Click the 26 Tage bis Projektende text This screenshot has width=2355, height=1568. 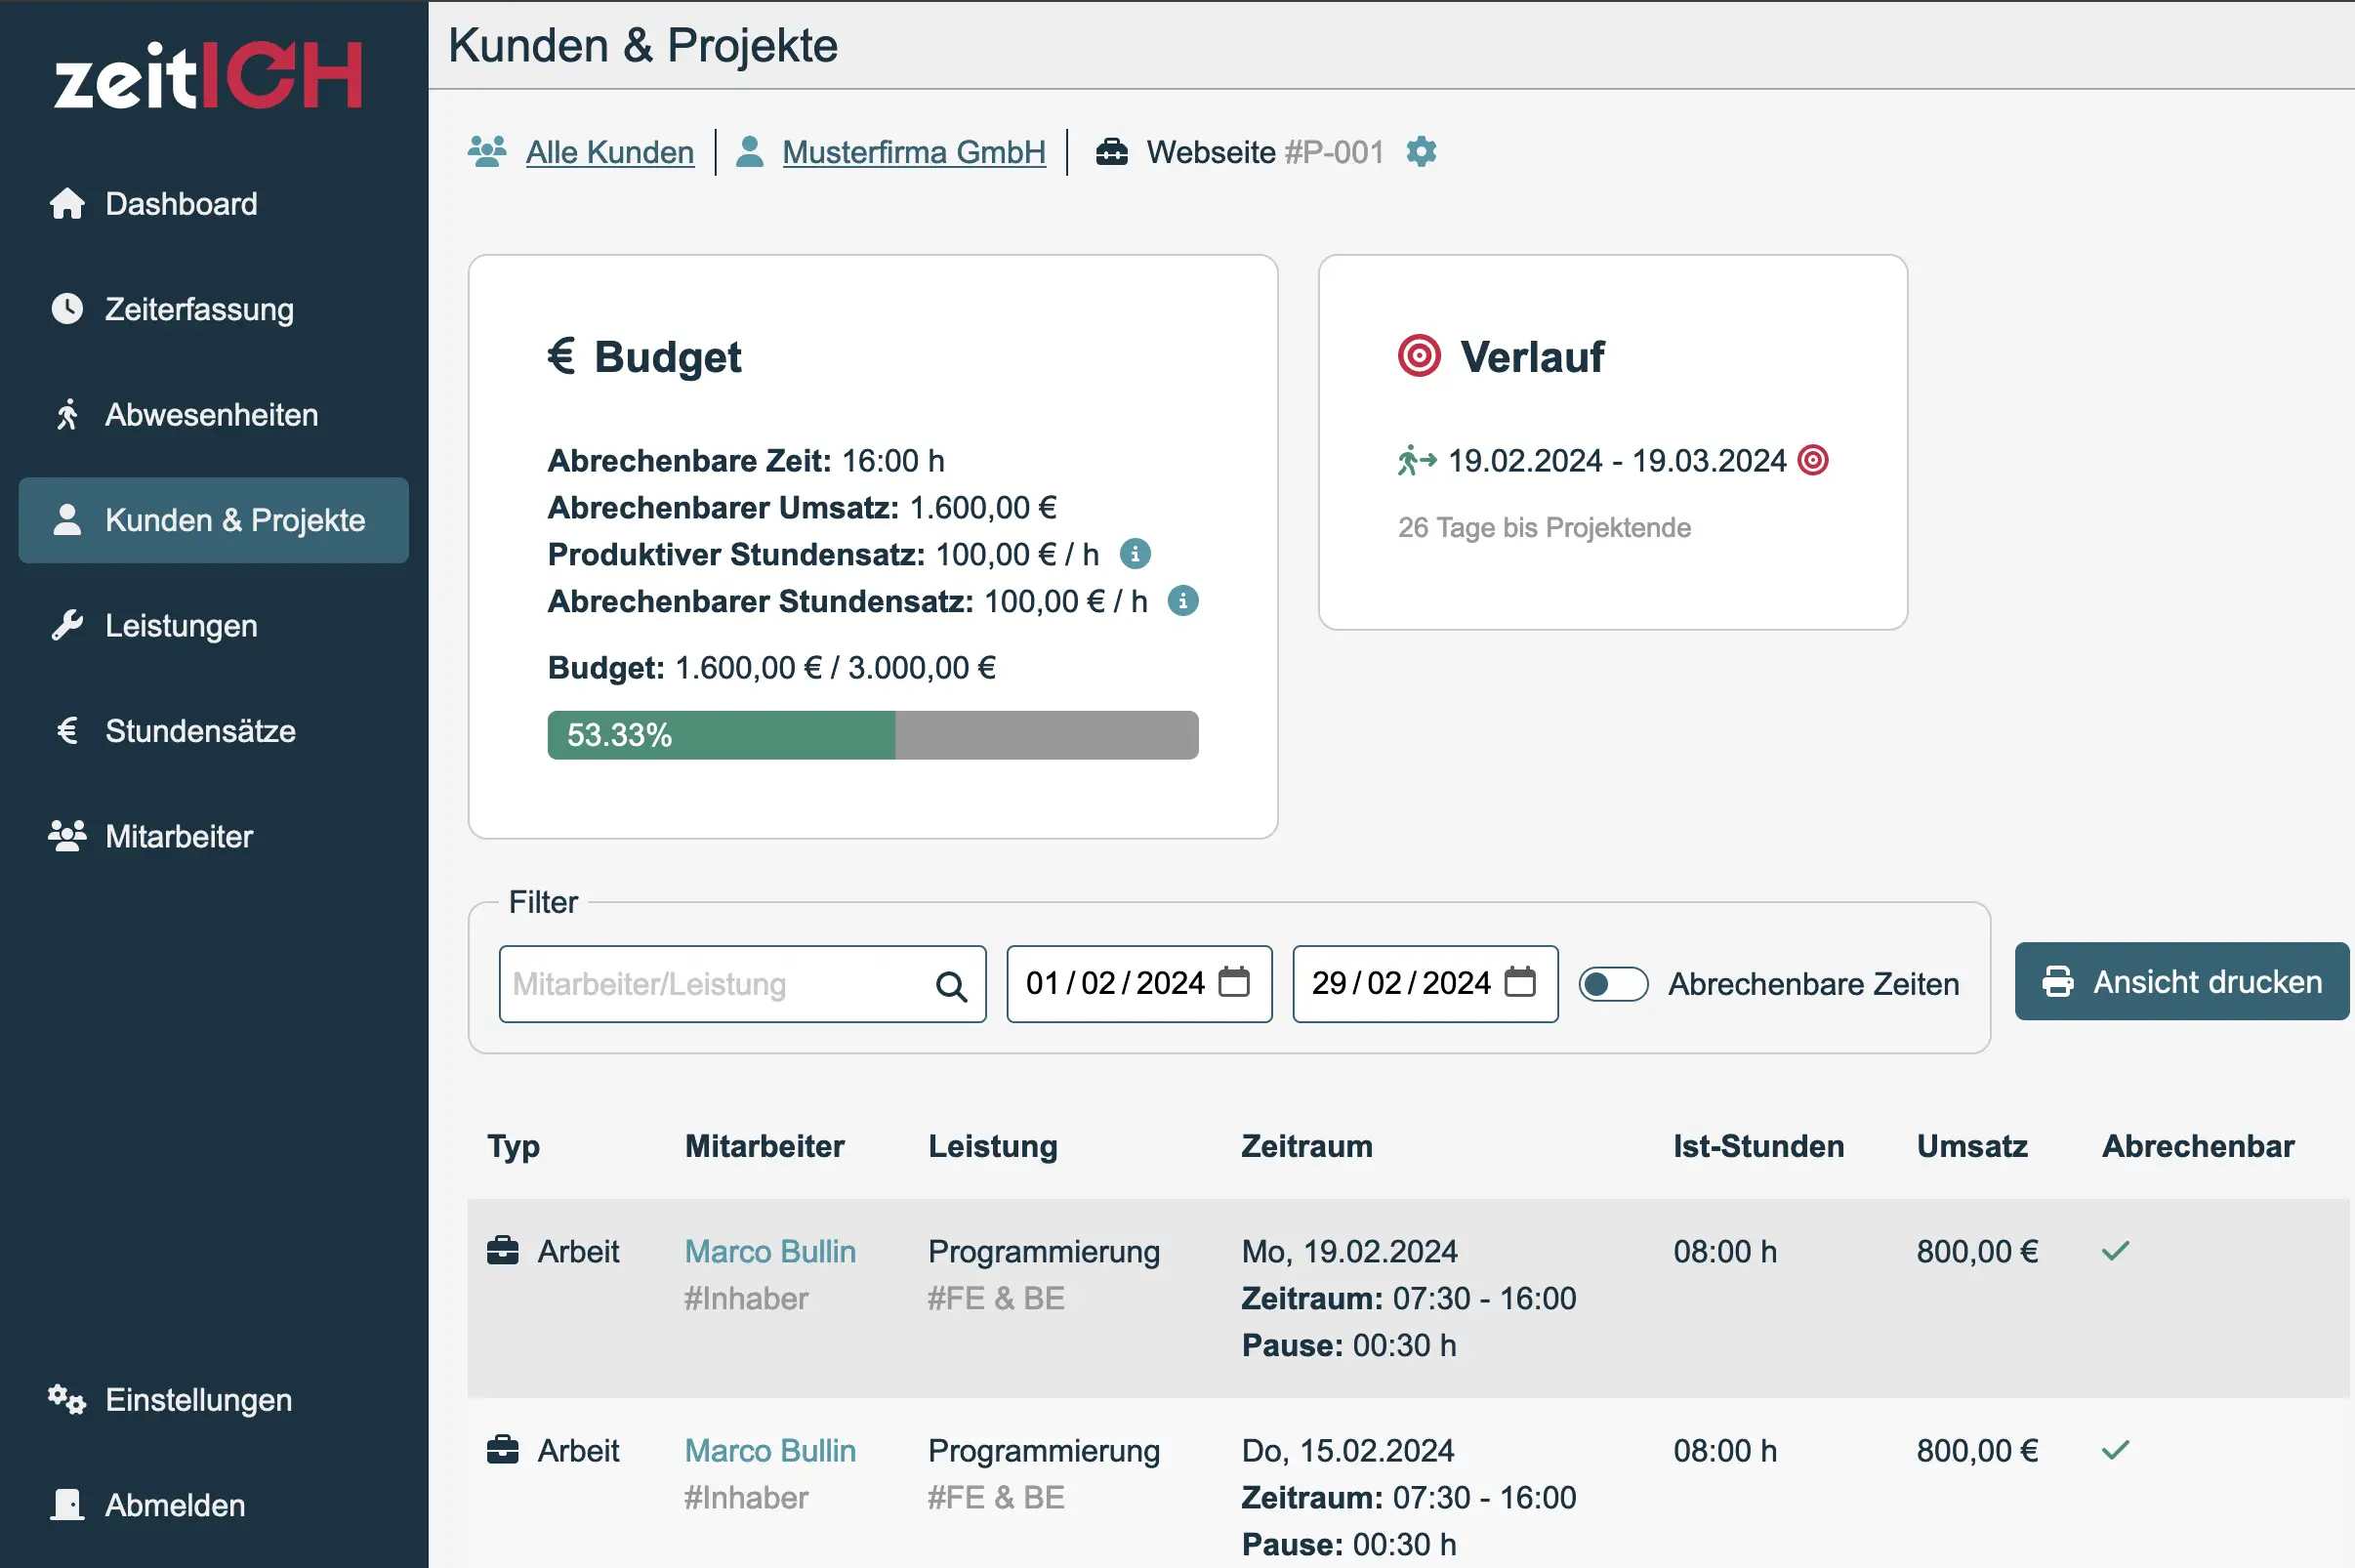point(1544,528)
